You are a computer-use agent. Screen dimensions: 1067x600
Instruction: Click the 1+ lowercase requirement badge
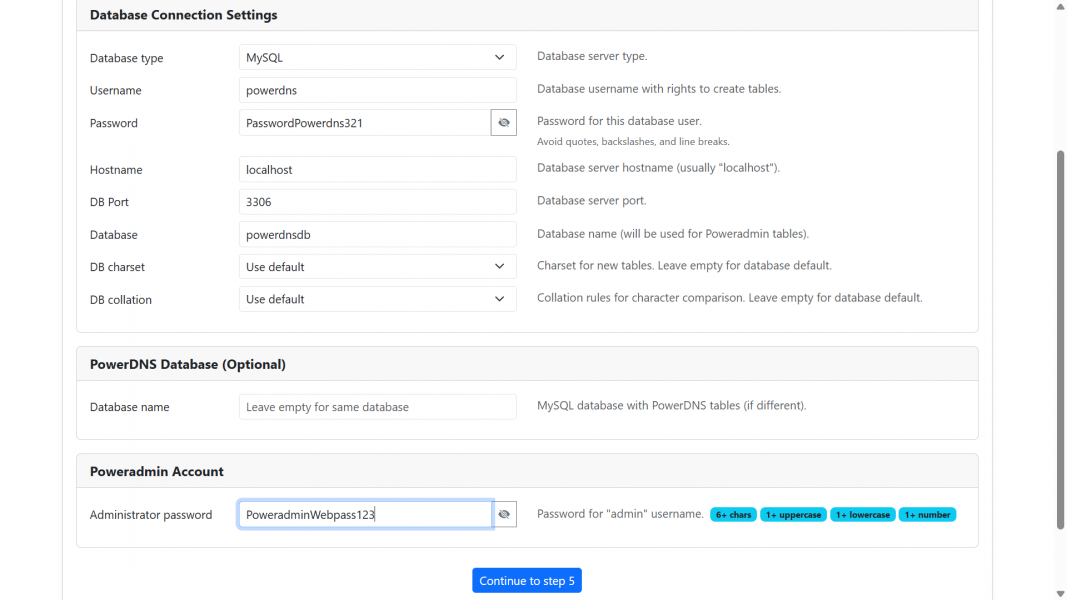pyautogui.click(x=862, y=515)
